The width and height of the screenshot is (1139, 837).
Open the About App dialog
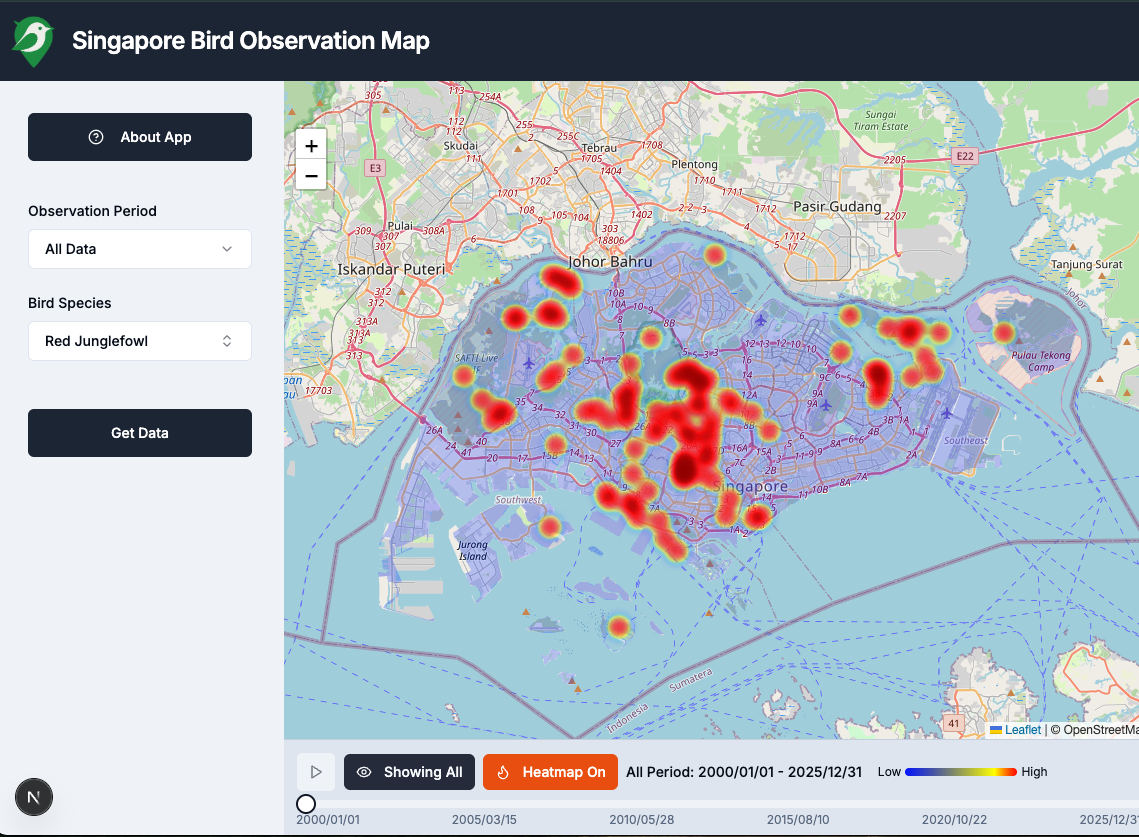pyautogui.click(x=139, y=137)
